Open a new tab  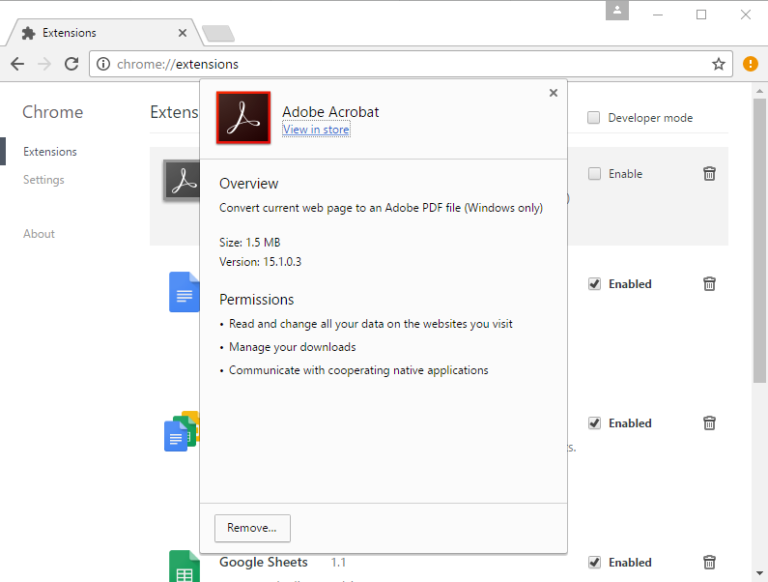tap(218, 33)
